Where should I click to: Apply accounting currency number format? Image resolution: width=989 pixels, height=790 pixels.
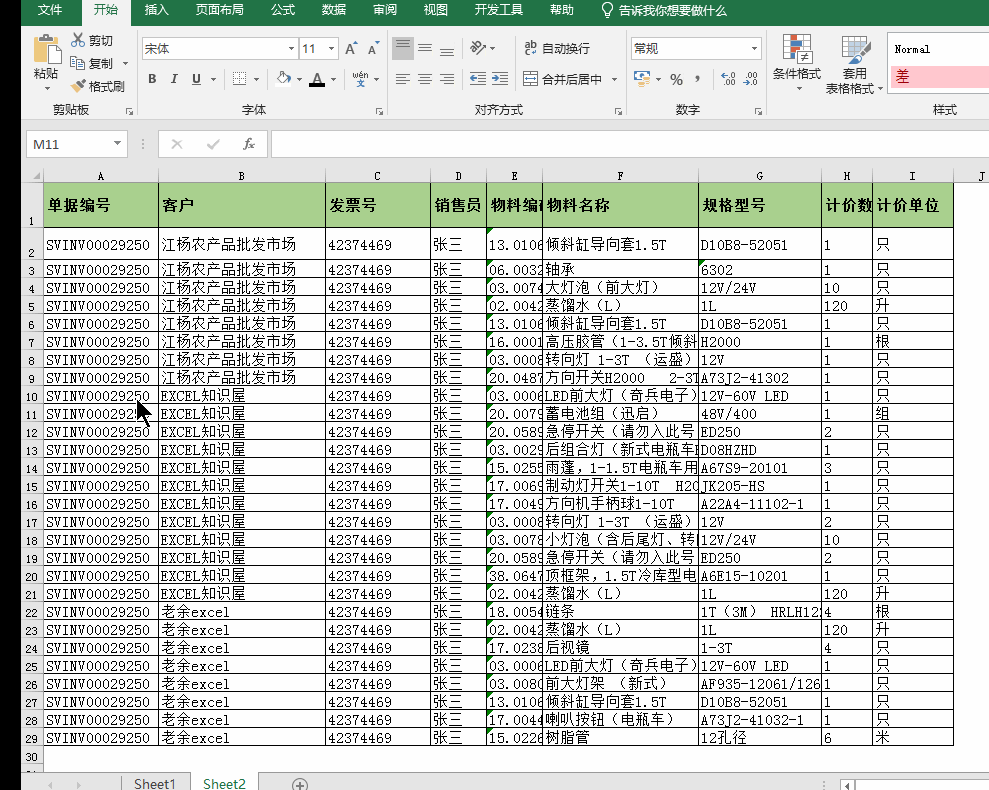(x=642, y=79)
